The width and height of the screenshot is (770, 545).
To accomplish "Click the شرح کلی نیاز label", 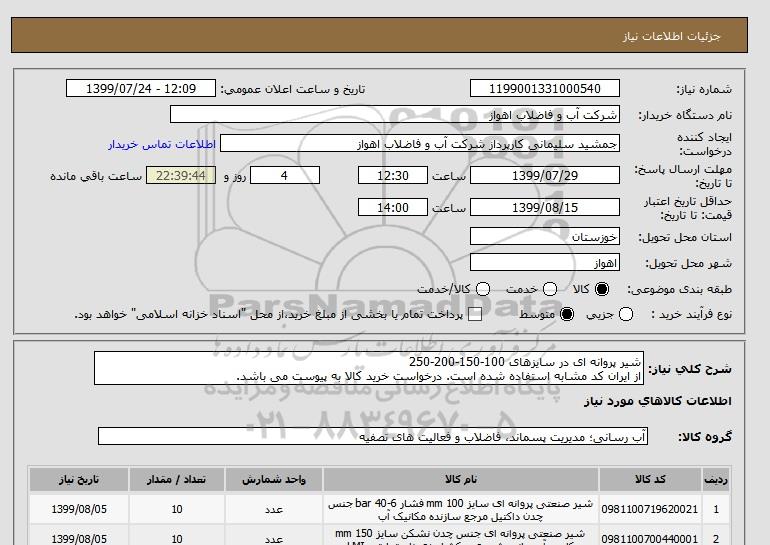I will (690, 369).
